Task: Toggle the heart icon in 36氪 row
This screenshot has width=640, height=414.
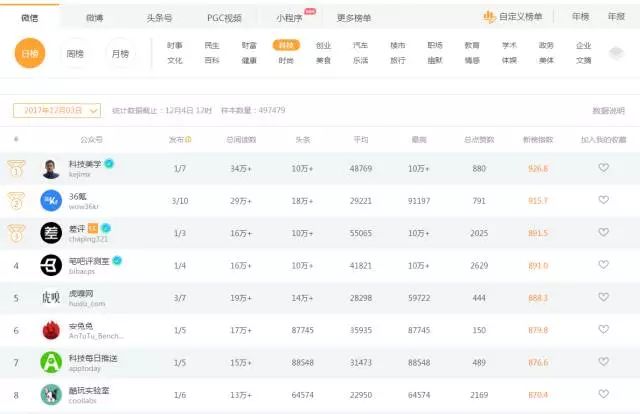Action: [604, 200]
